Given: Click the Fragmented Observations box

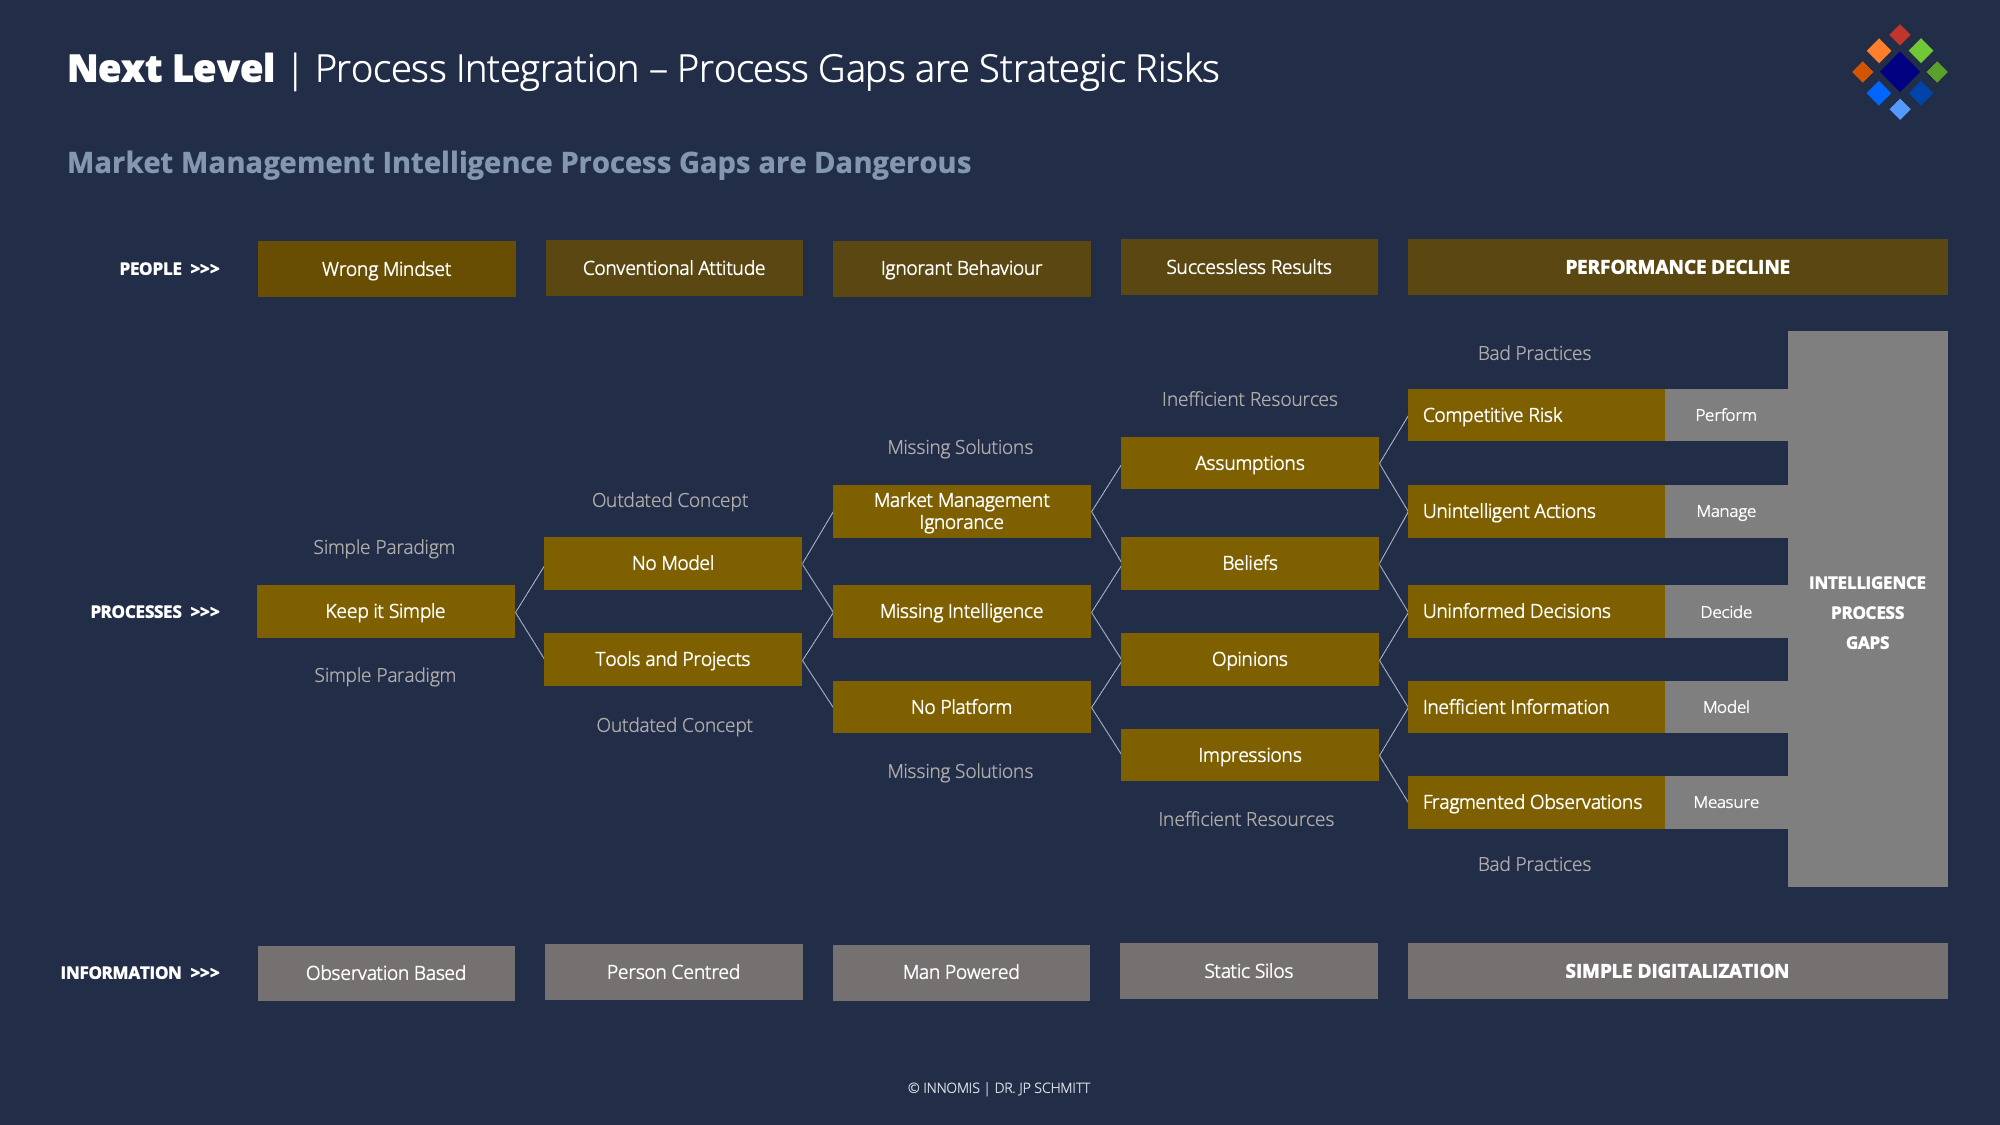Looking at the screenshot, I should coord(1536,802).
